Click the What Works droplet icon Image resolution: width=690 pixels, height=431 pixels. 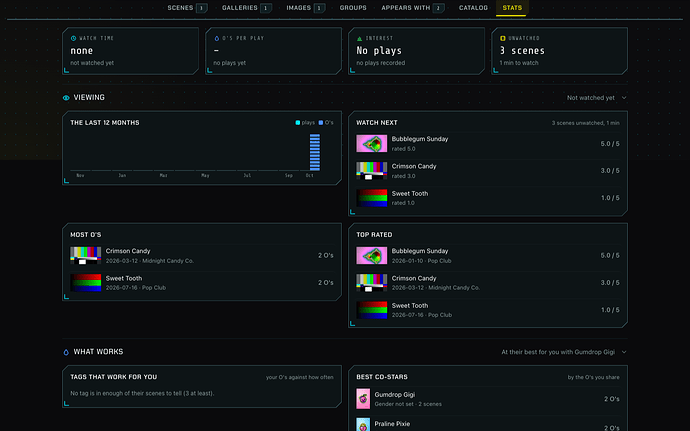(x=66, y=352)
